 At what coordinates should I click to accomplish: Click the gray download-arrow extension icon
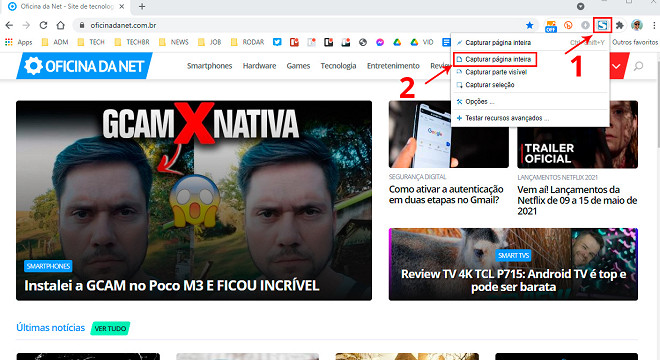[585, 25]
